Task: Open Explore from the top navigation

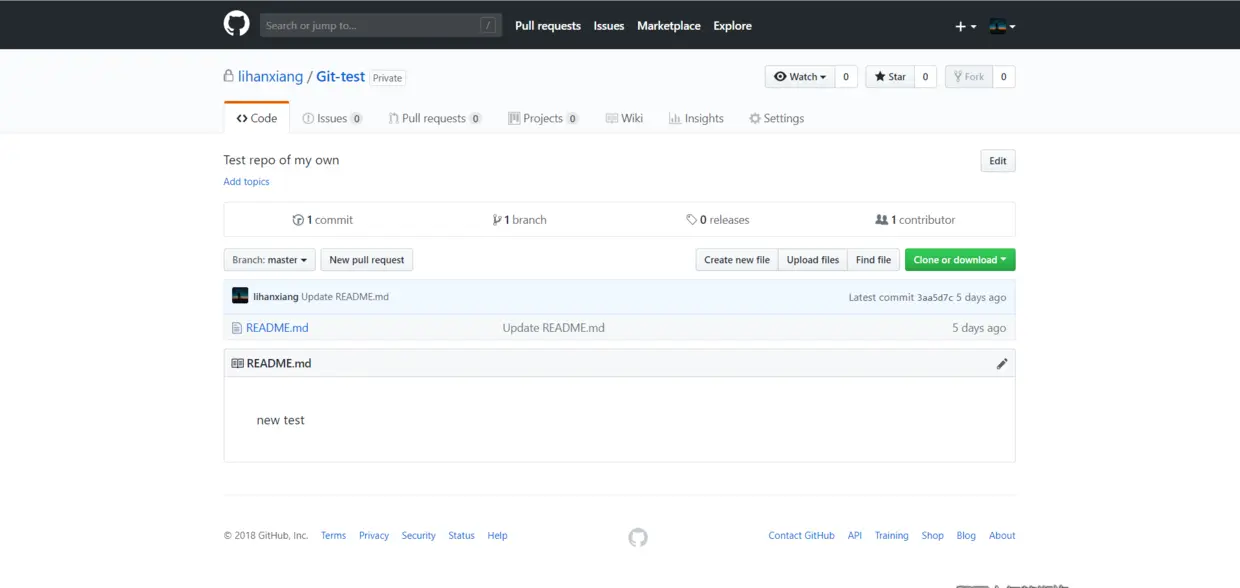Action: click(733, 26)
